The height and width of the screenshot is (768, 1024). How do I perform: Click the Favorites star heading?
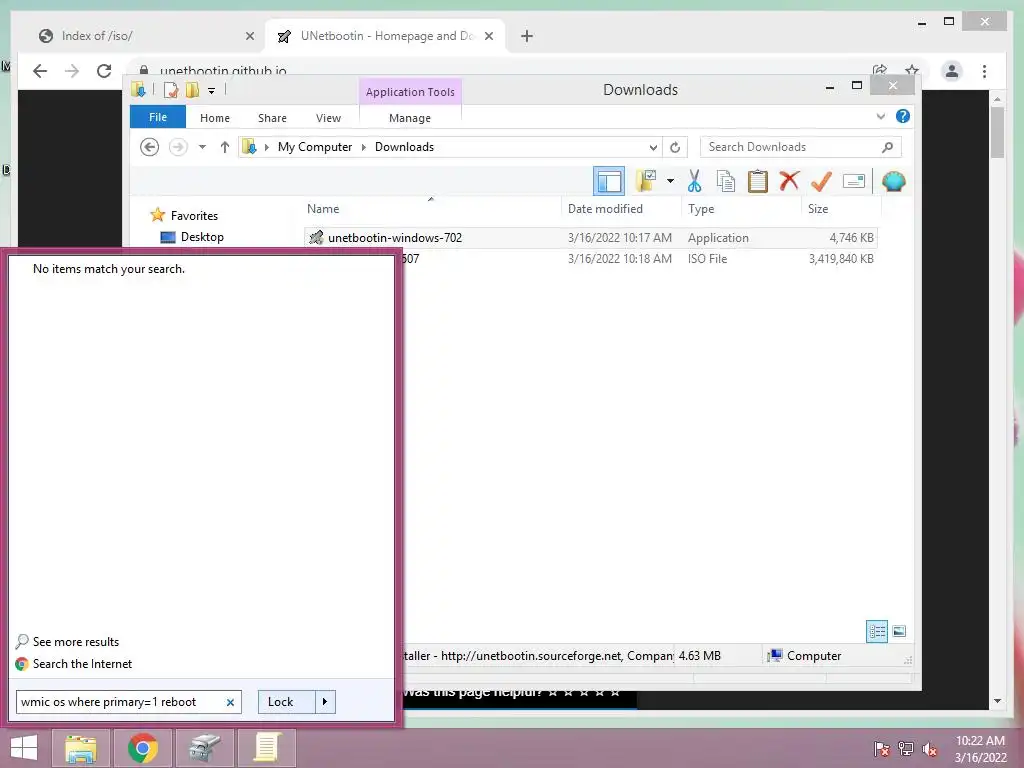185,215
